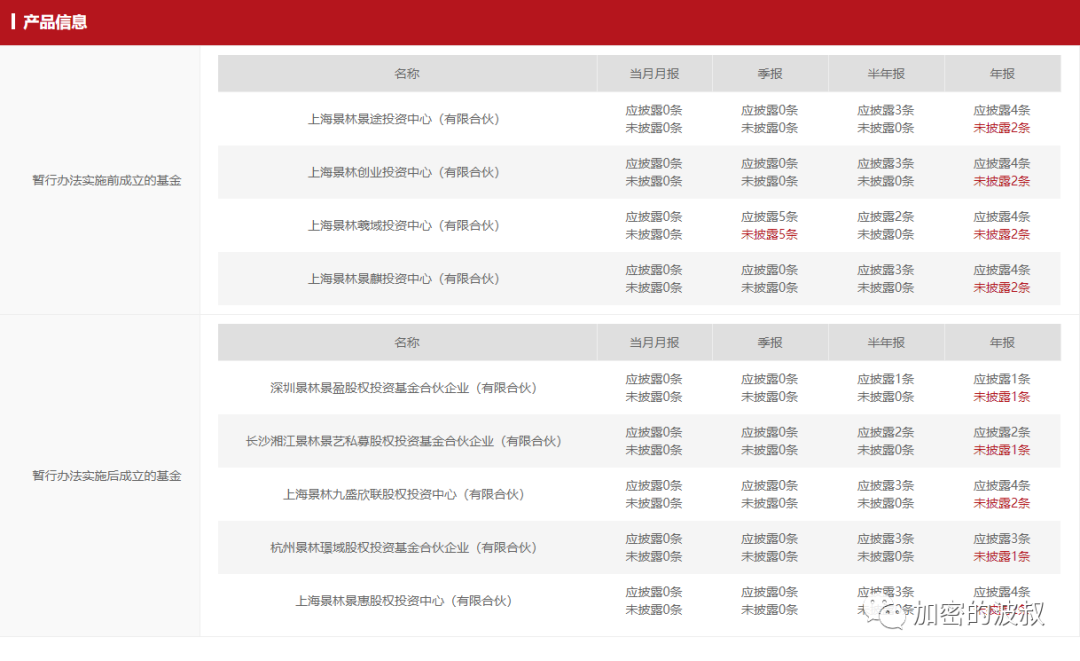Open 长沙湘江景林景艺私募股权投资基金合伙企业

407,440
